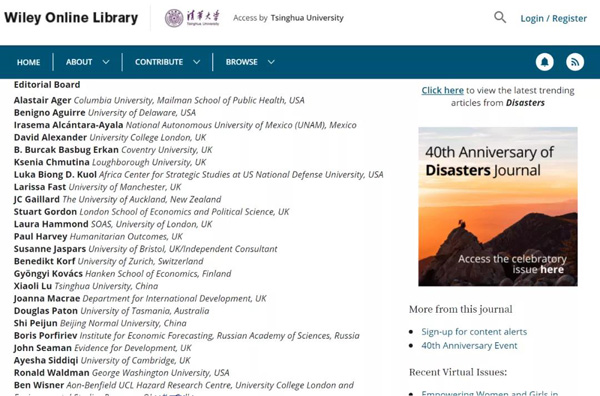Click 'More from this journal' heading

pos(460,309)
